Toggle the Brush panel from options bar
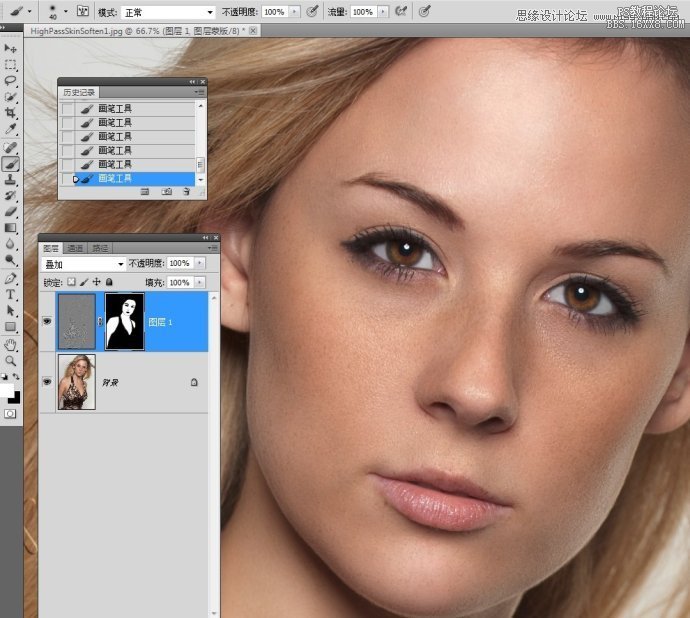 coord(83,11)
